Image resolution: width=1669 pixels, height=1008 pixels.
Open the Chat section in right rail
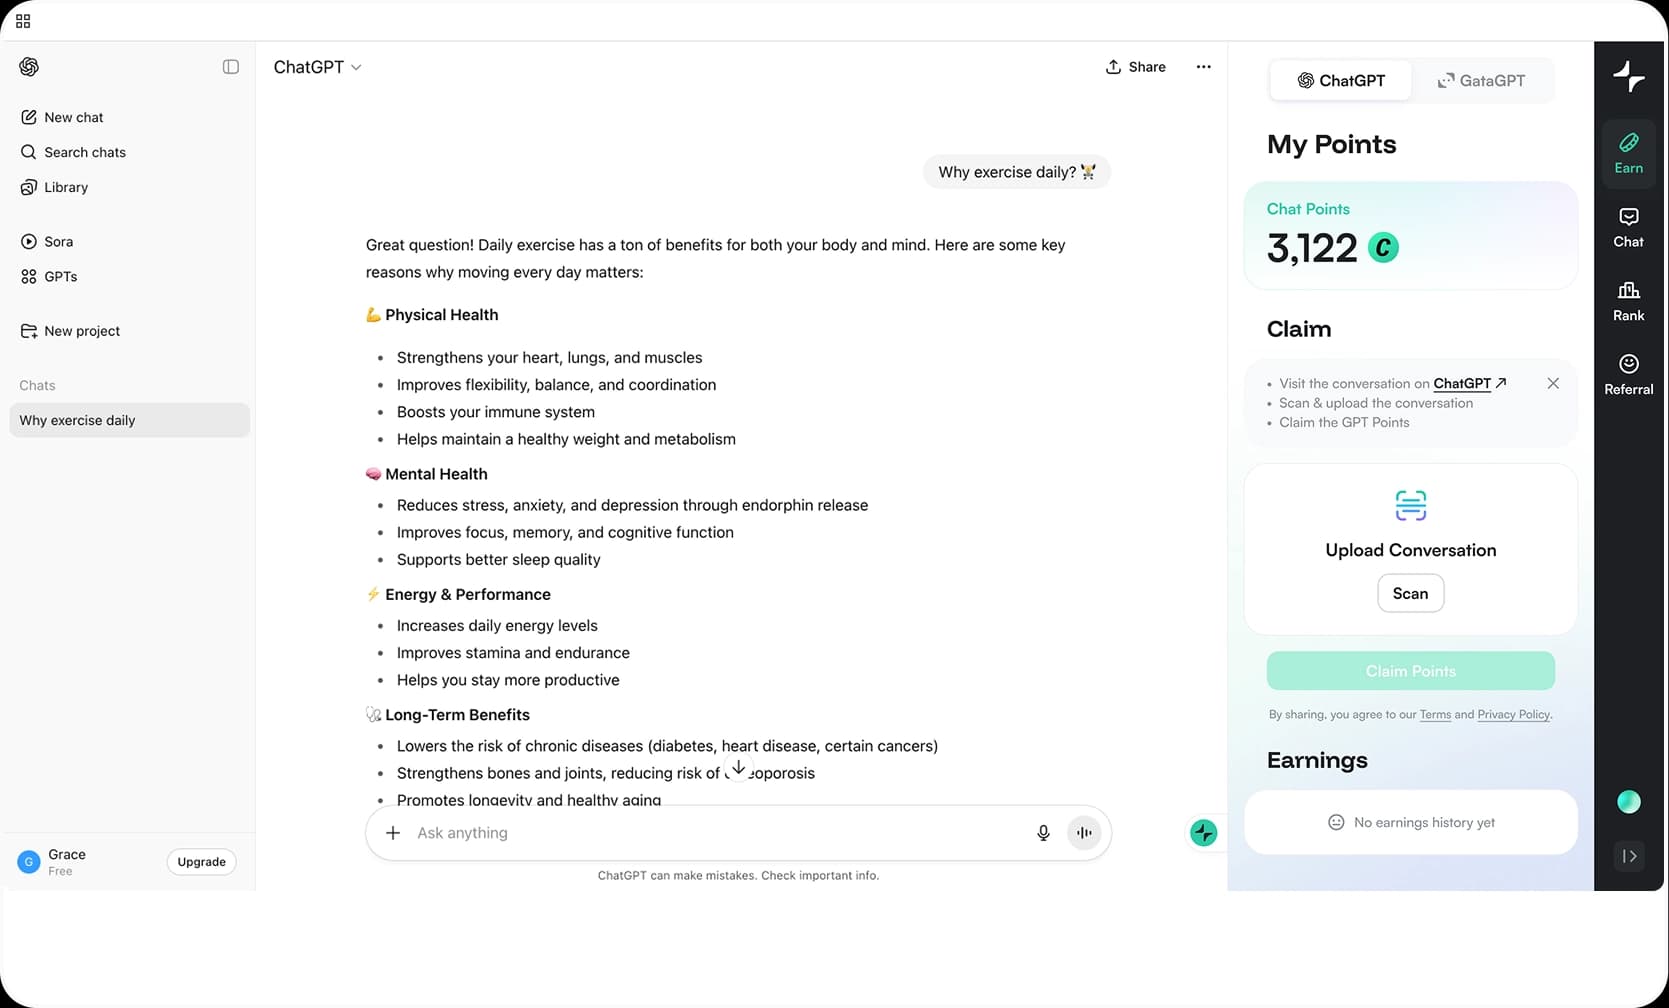pos(1628,227)
